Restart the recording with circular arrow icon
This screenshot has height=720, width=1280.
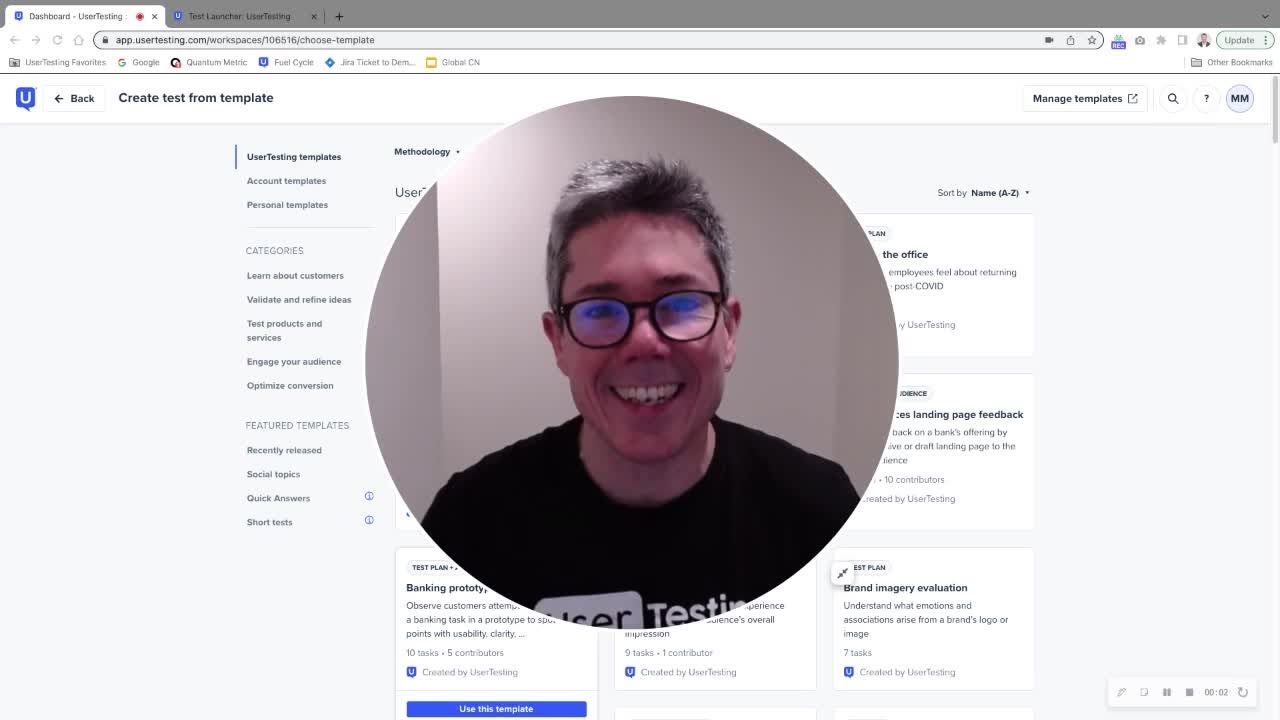[x=1243, y=692]
